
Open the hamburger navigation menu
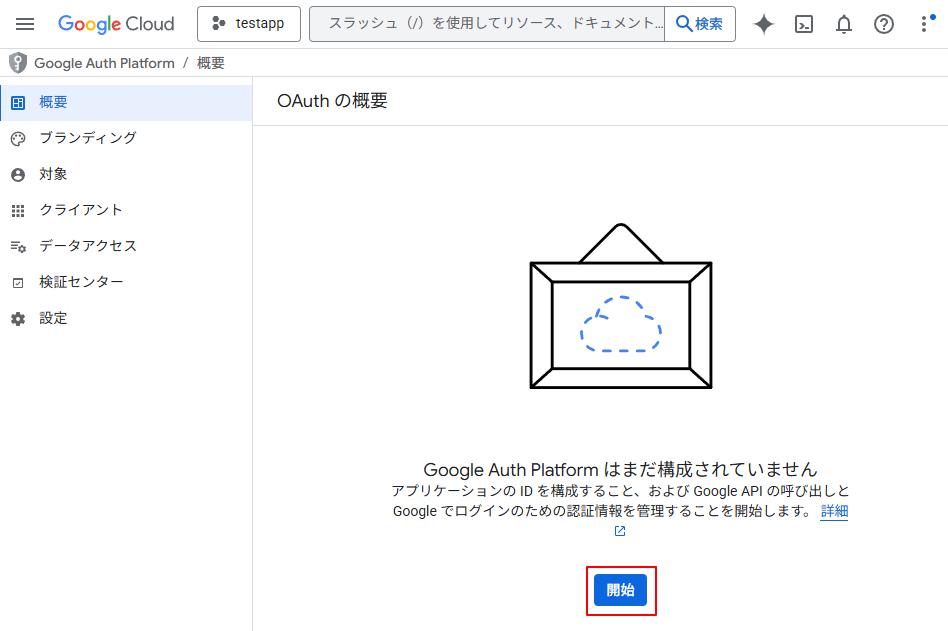[25, 24]
